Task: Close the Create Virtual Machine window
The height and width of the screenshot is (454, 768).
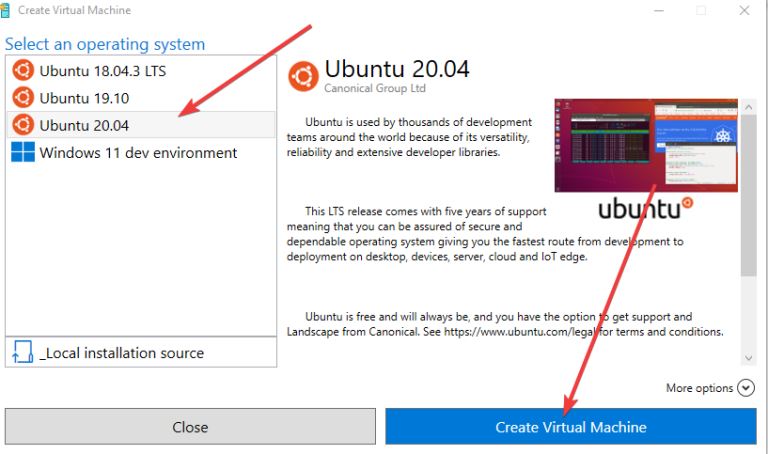Action: point(744,10)
